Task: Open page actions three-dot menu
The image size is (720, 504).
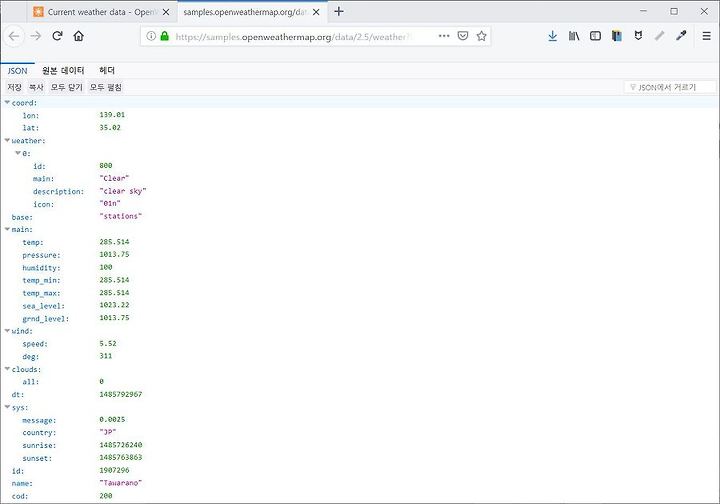Action: pos(444,36)
